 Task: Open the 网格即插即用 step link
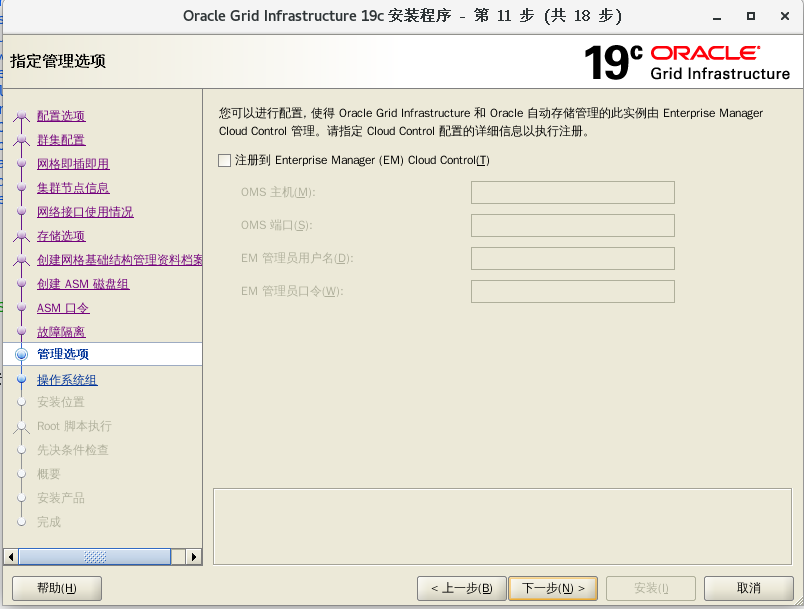point(73,164)
